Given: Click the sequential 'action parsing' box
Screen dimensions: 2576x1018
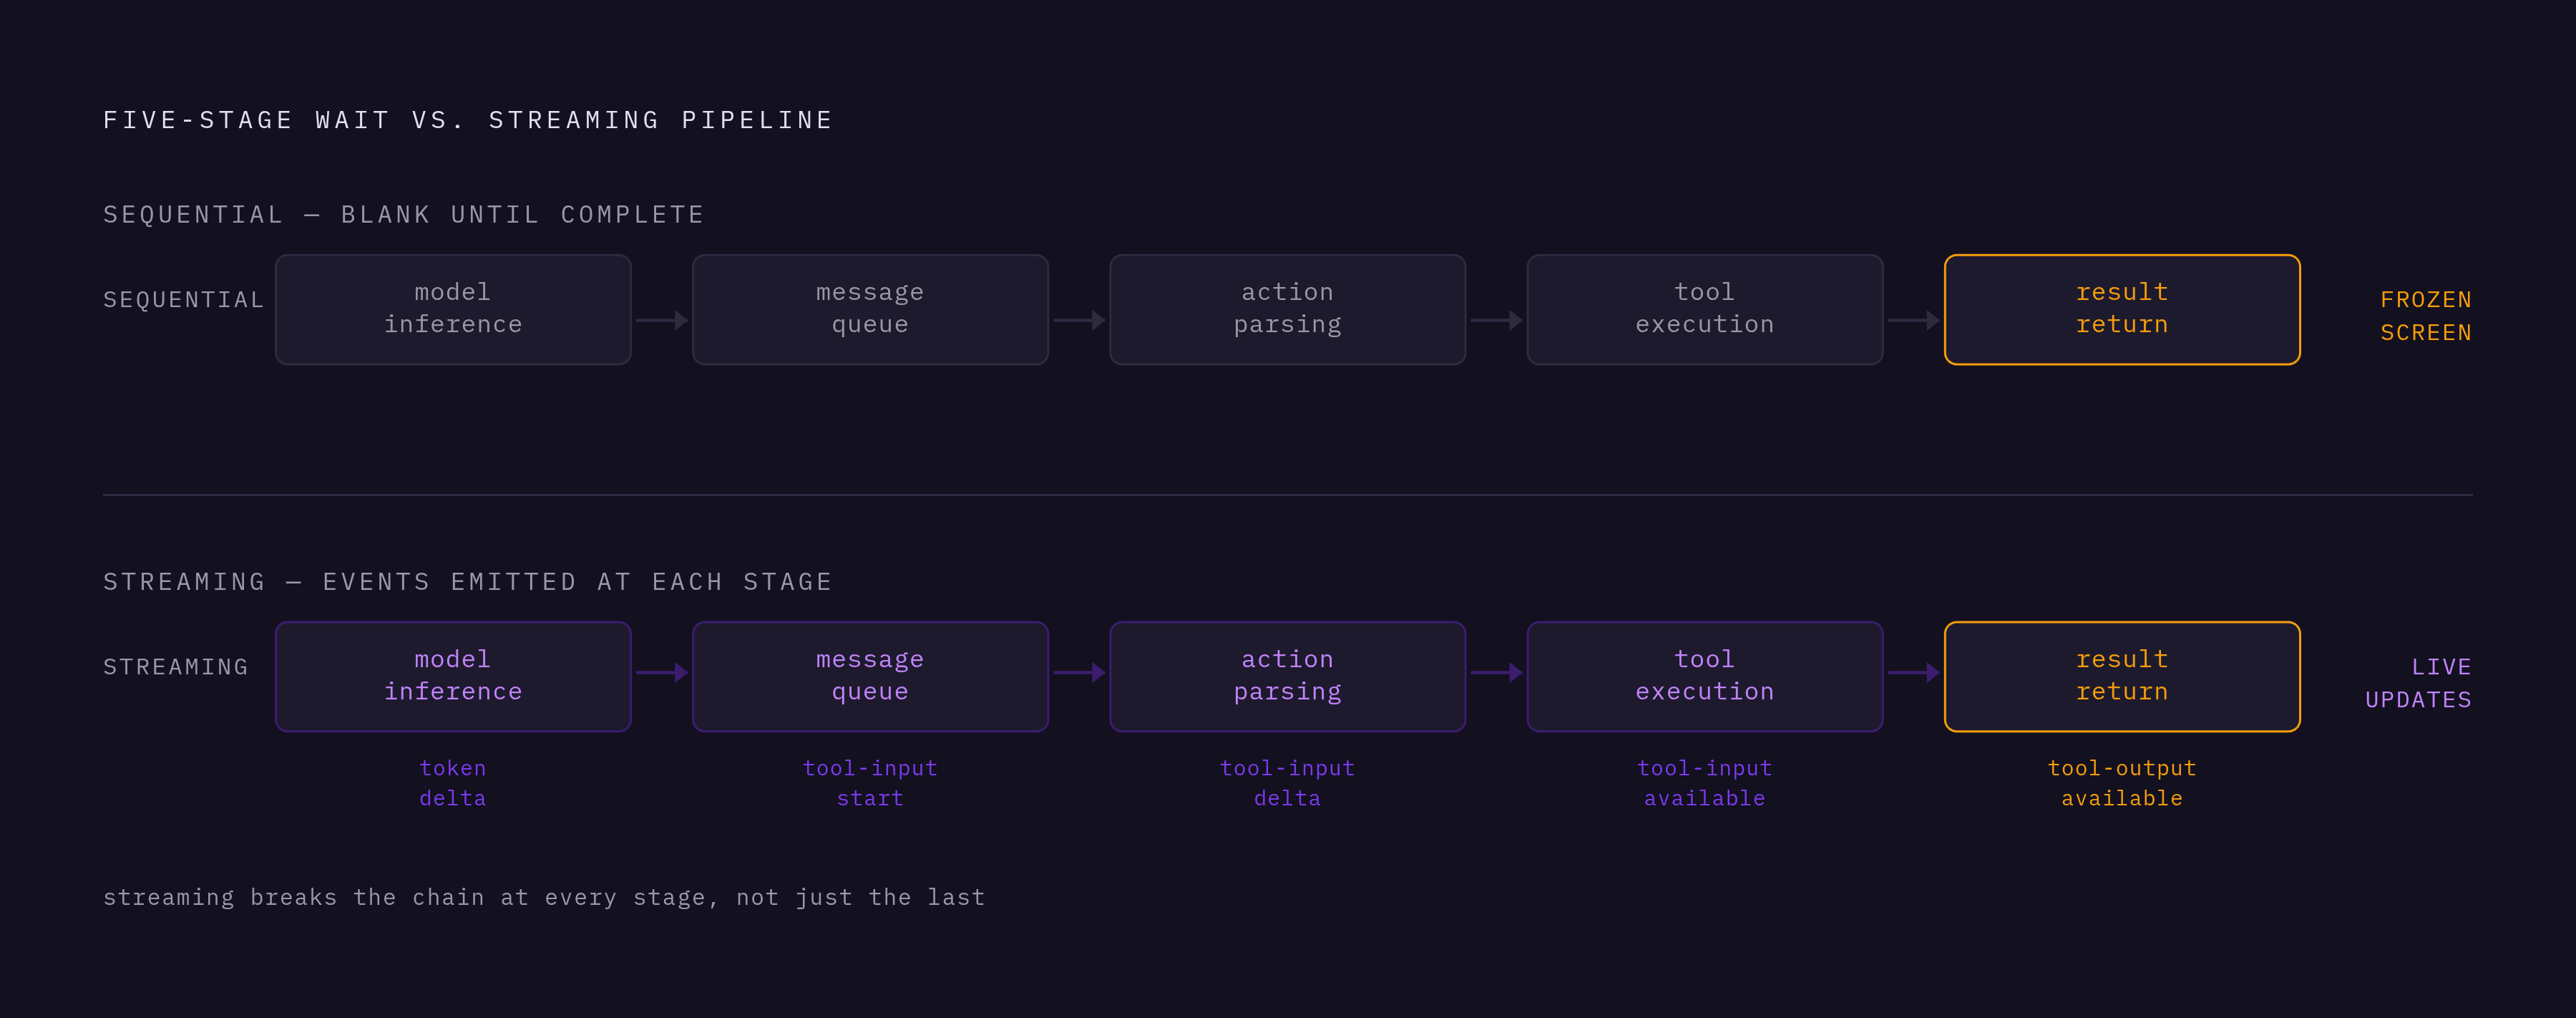Looking at the screenshot, I should click(1287, 309).
